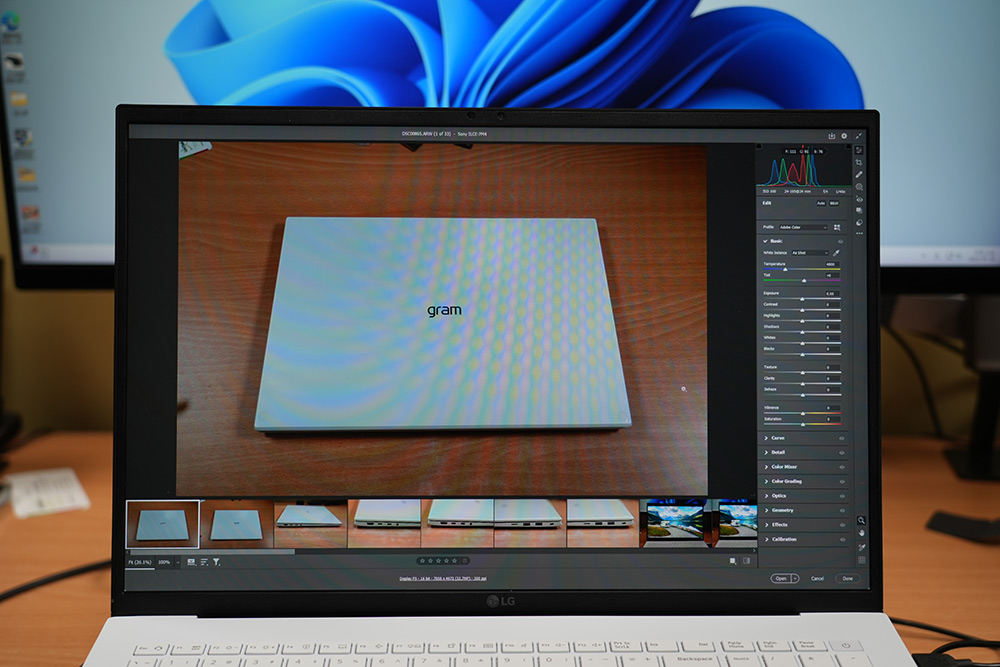1000x667 pixels.
Task: Click the Exposure slider handle
Action: (x=802, y=298)
